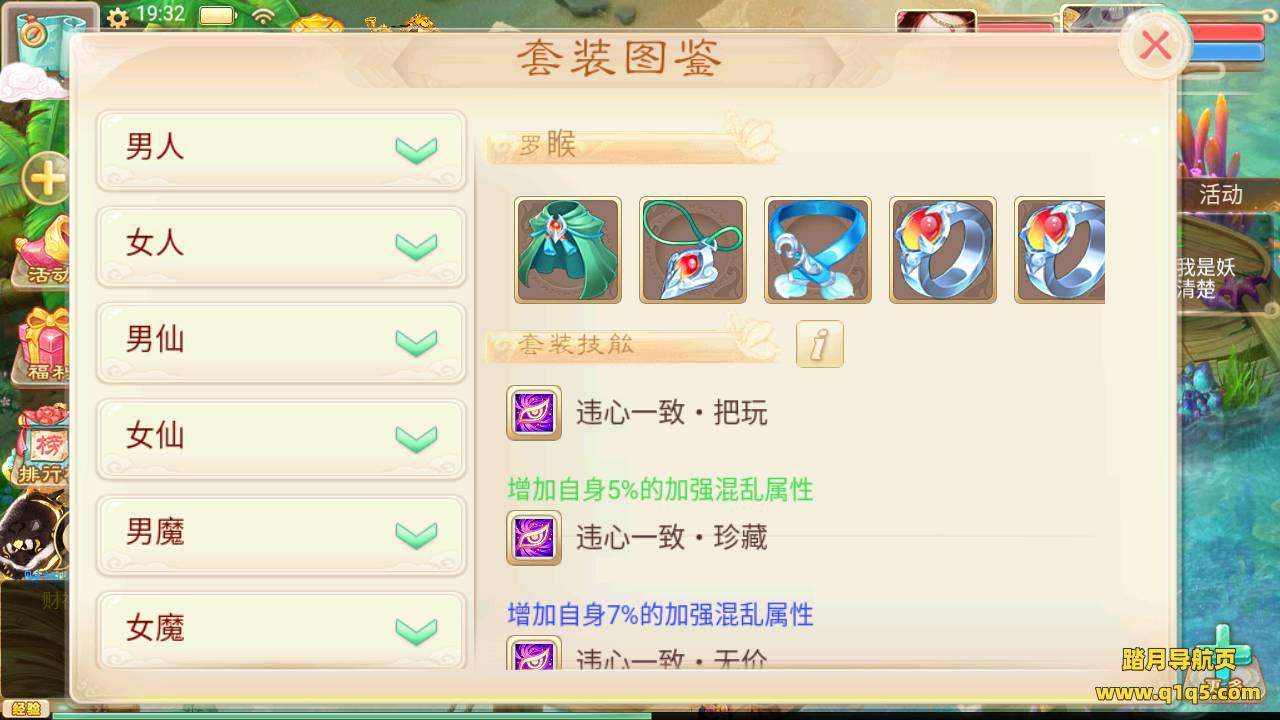
Task: Select the green cloak armor icon
Action: click(x=568, y=250)
